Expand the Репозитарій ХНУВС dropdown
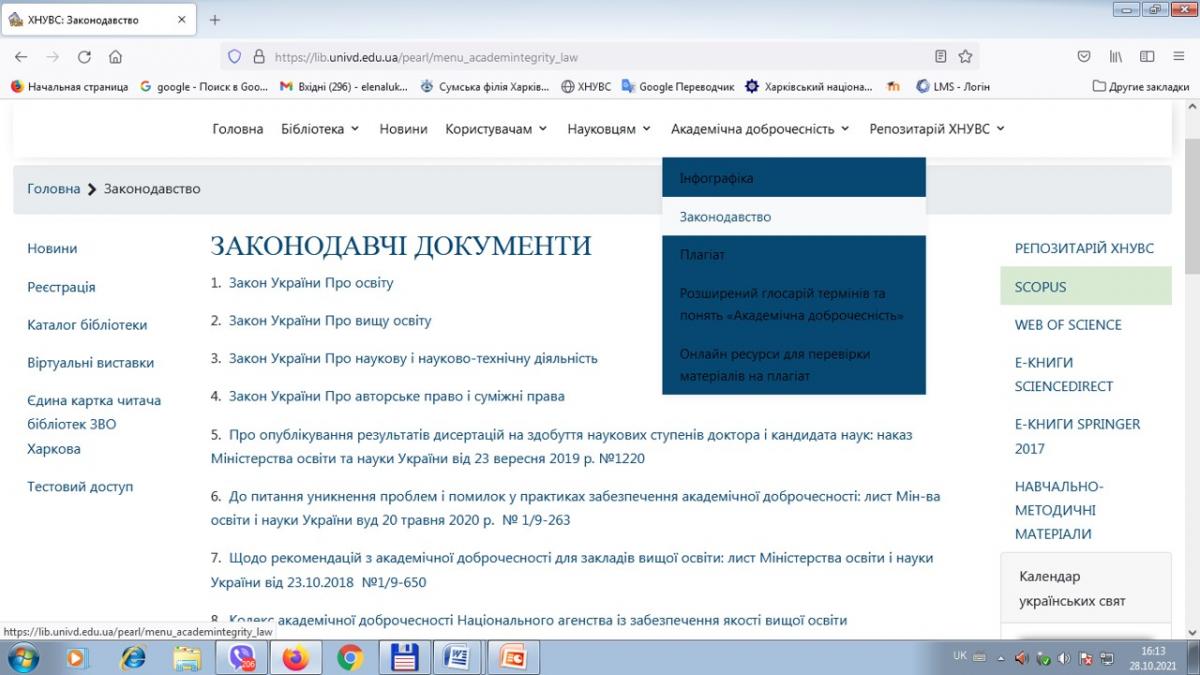Image resolution: width=1200 pixels, height=675 pixels. [937, 129]
